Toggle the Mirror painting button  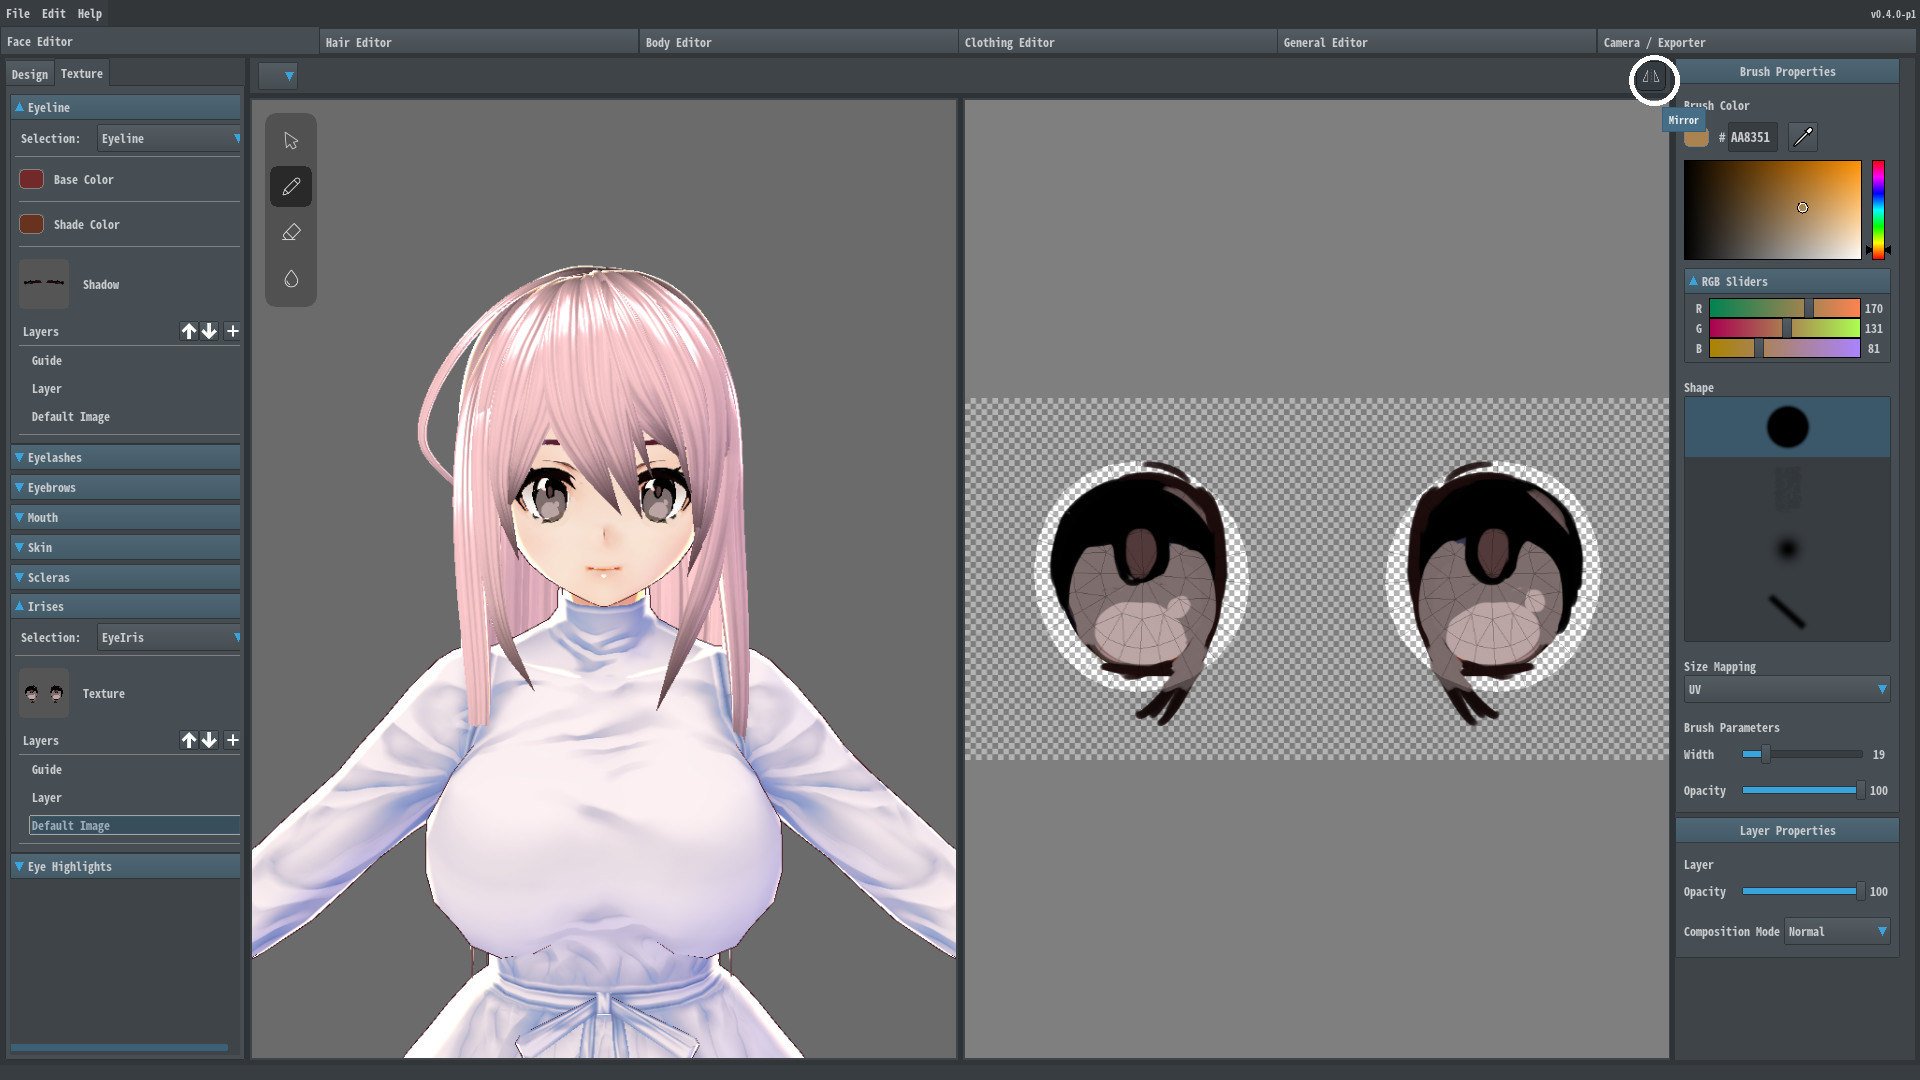[1652, 78]
